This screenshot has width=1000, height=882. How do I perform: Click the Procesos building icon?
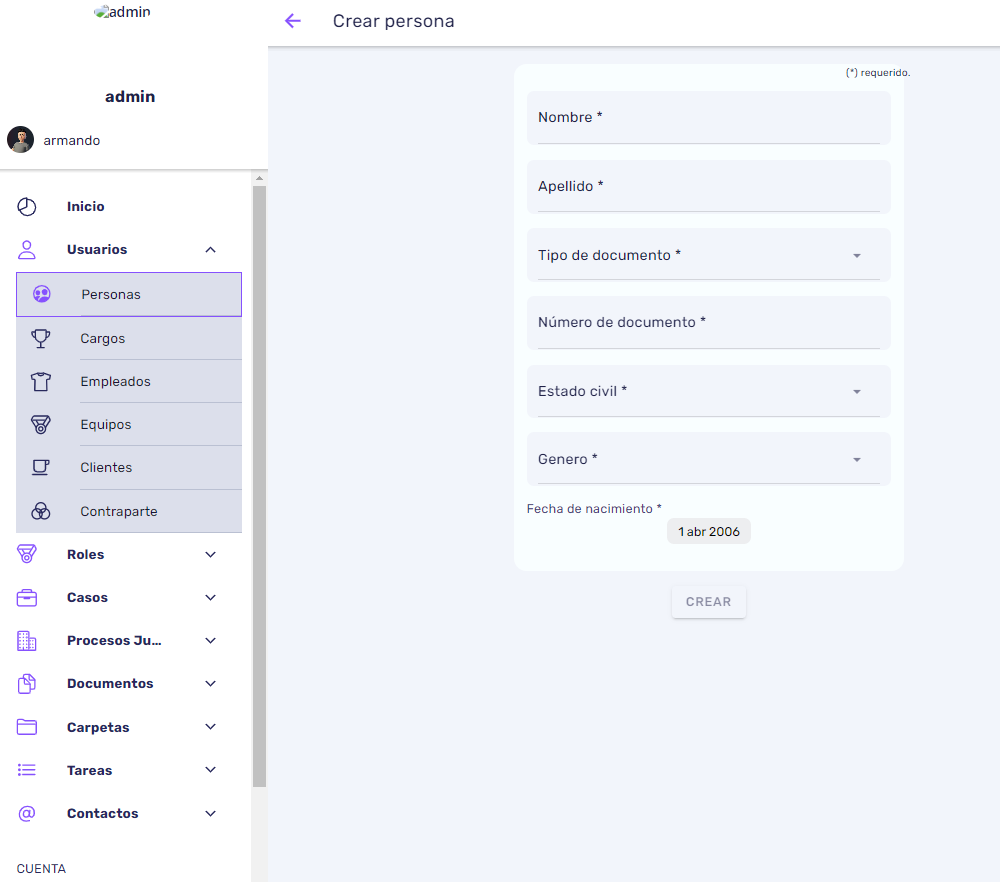pyautogui.click(x=27, y=640)
